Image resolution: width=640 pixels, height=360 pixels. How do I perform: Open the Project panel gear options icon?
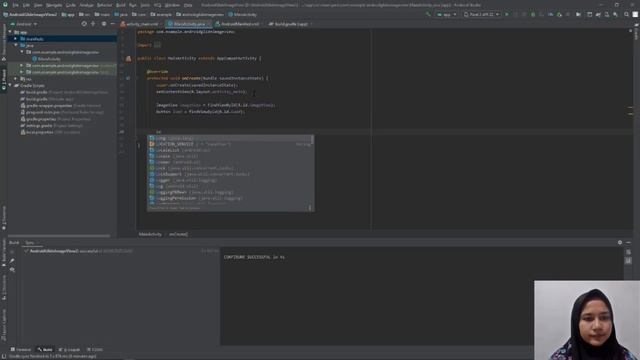(104, 24)
